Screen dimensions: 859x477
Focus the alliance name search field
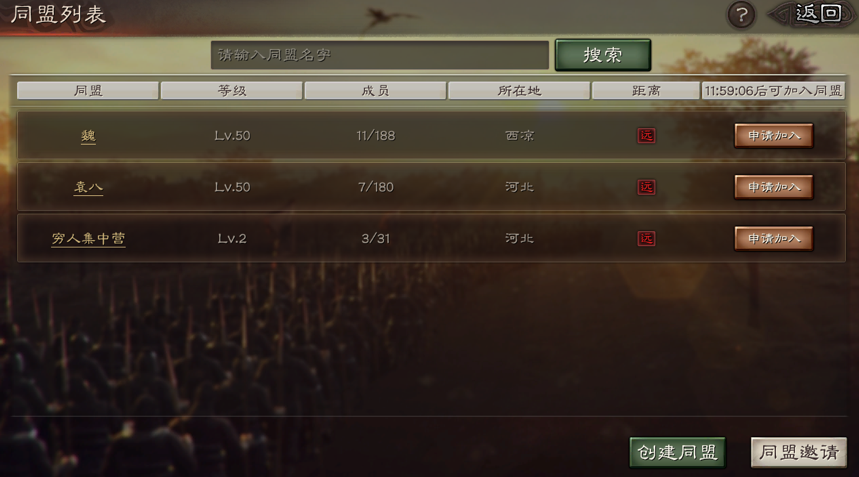(x=380, y=55)
